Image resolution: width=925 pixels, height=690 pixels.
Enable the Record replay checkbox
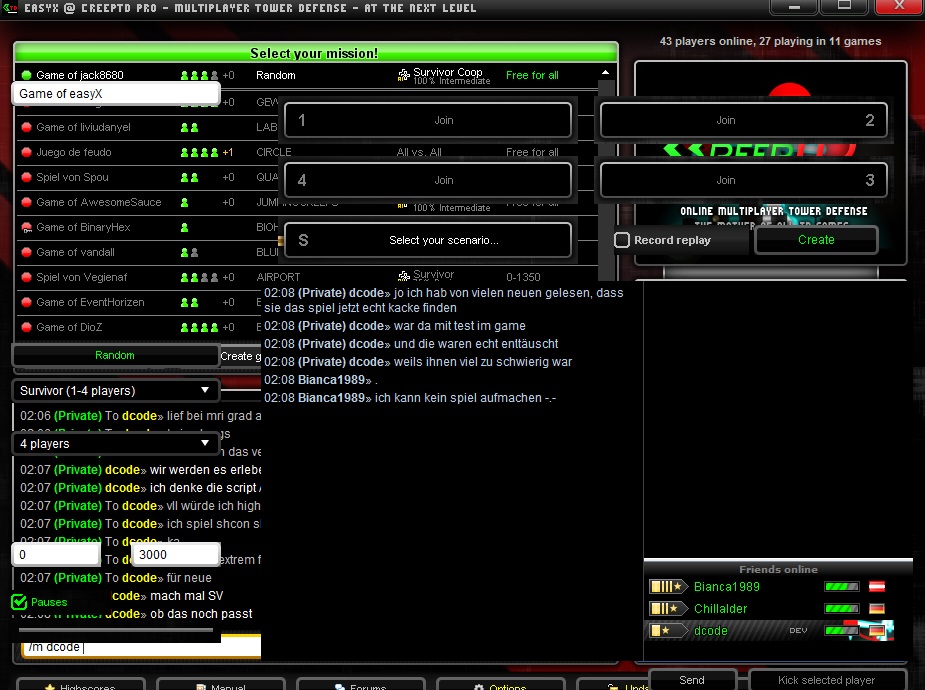coord(622,240)
